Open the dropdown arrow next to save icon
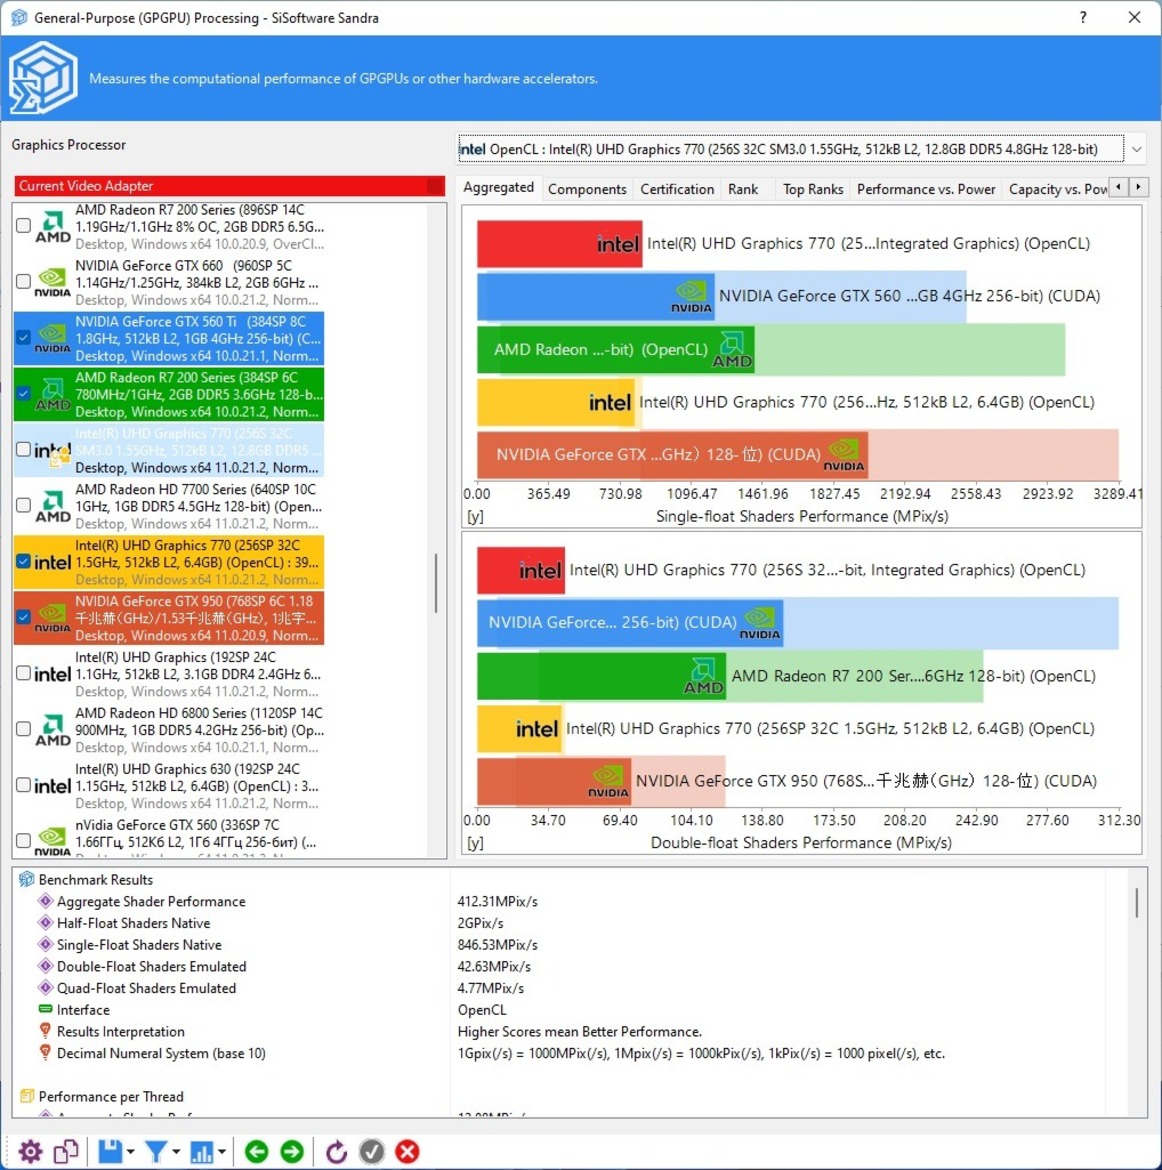Screen dimensions: 1162x1170 tap(130, 1151)
